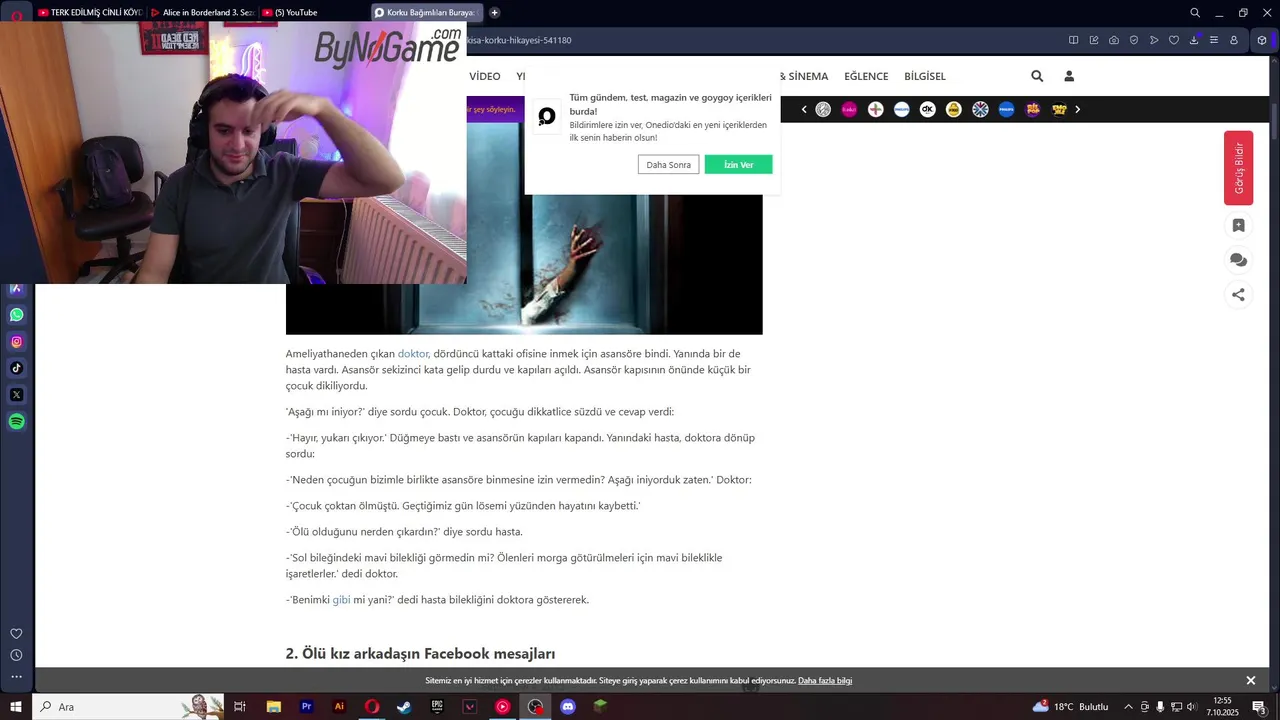Open the downloads icon in toolbar
This screenshot has width=1280, height=720.
pyautogui.click(x=1194, y=40)
